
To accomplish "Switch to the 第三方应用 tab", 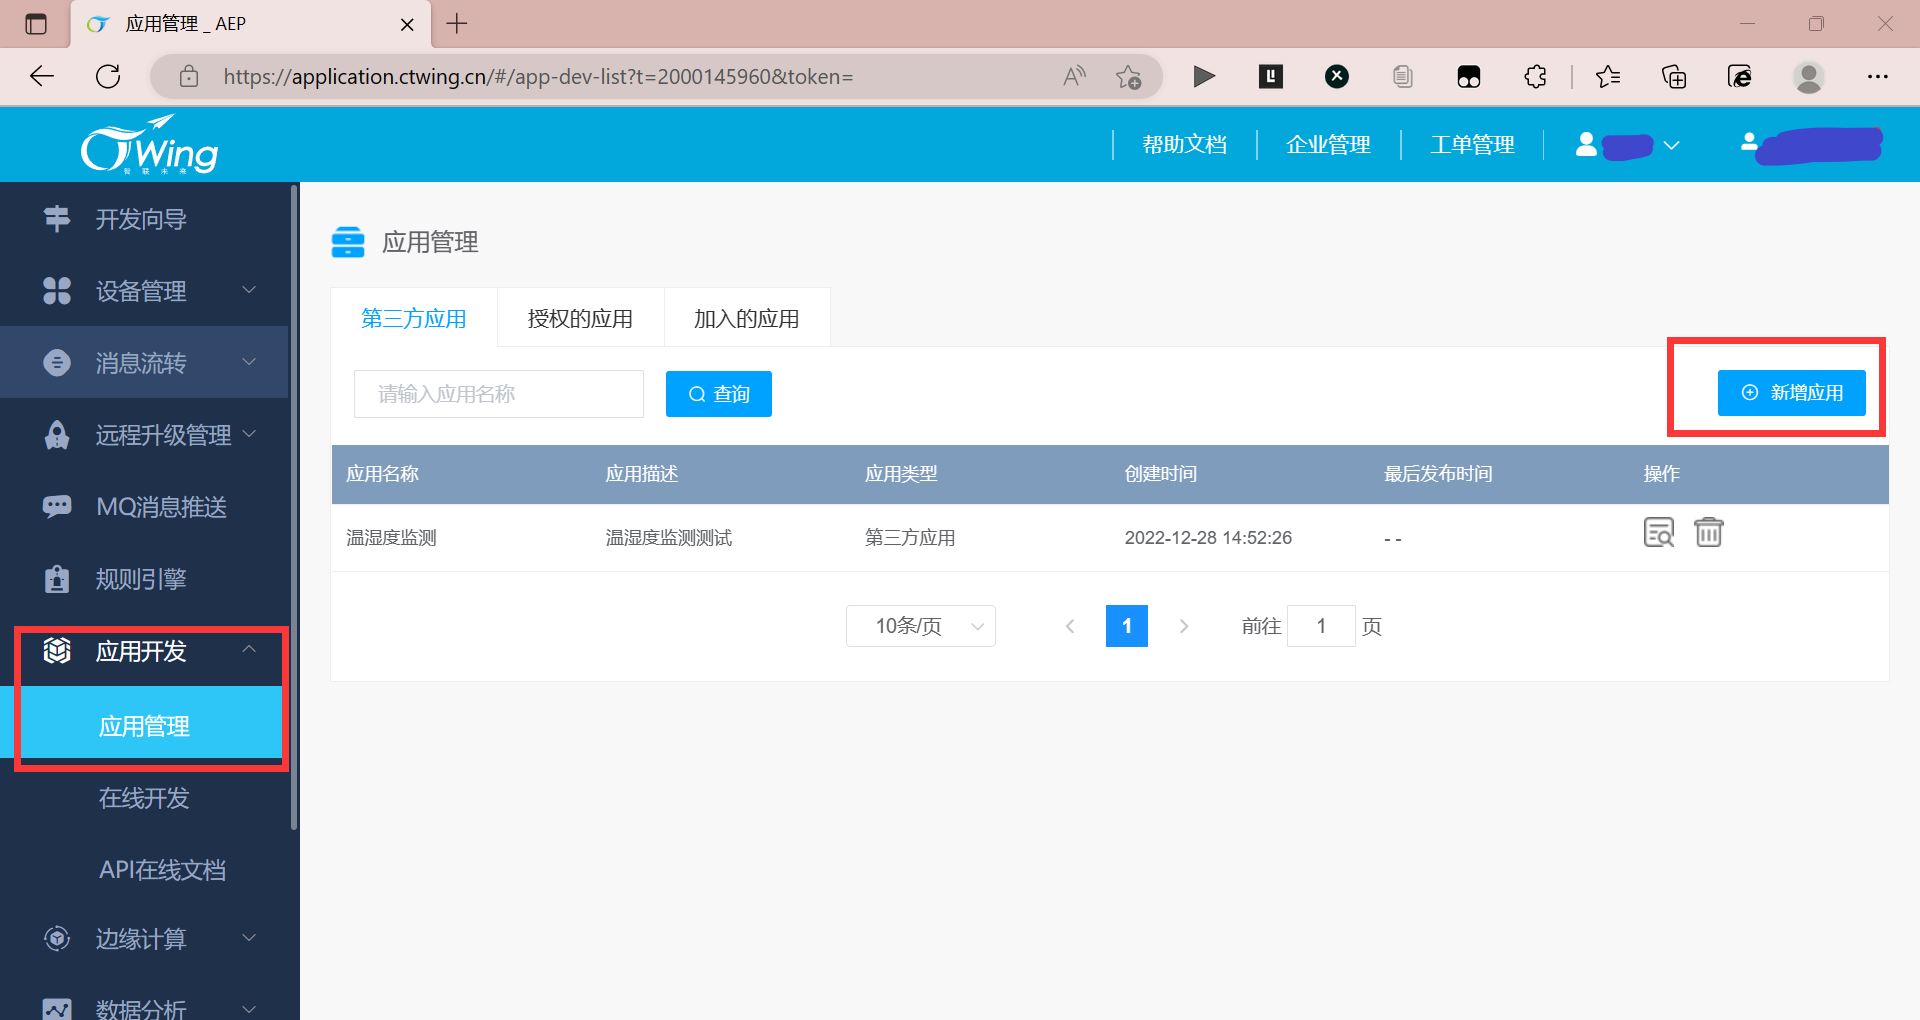I will pyautogui.click(x=414, y=318).
